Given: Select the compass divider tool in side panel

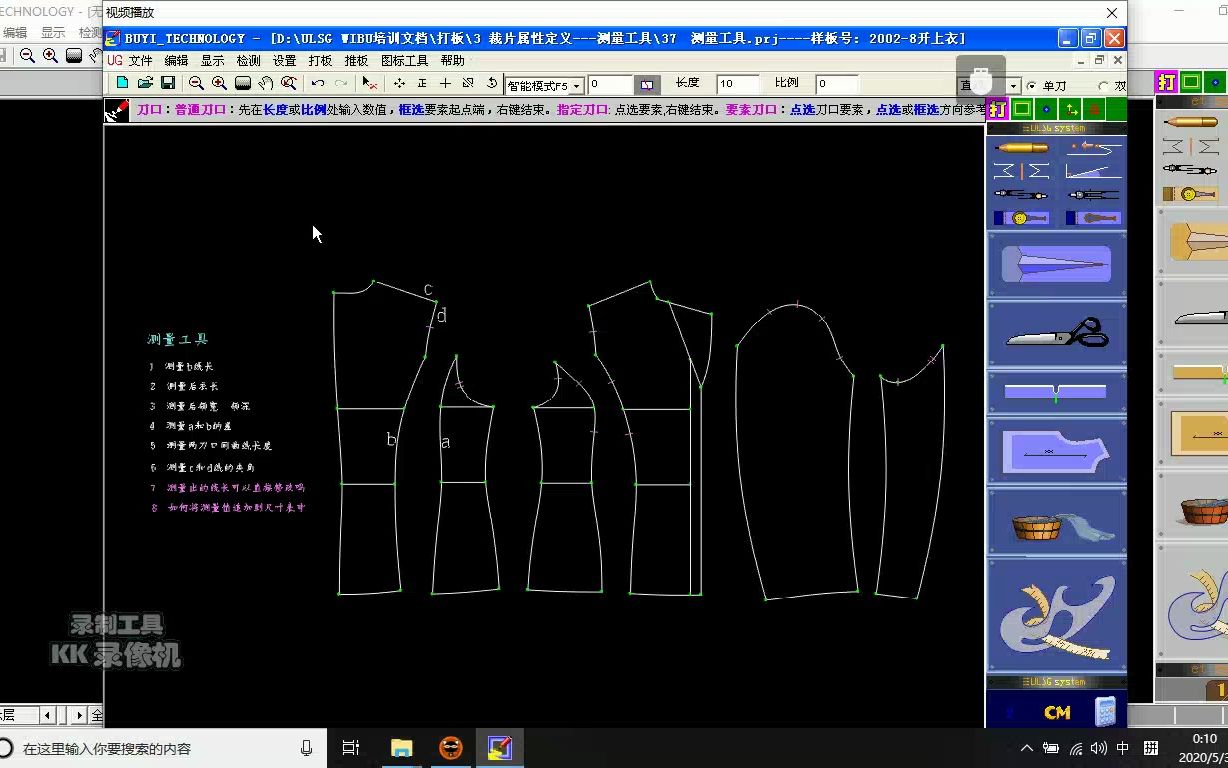Looking at the screenshot, I should pyautogui.click(x=1021, y=194).
